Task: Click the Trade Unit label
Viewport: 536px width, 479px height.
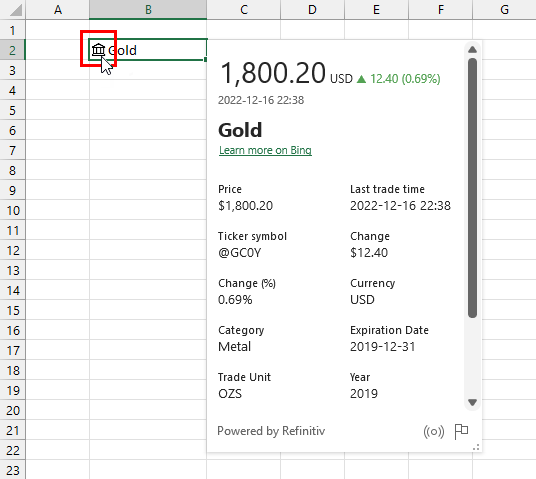Action: tap(244, 377)
